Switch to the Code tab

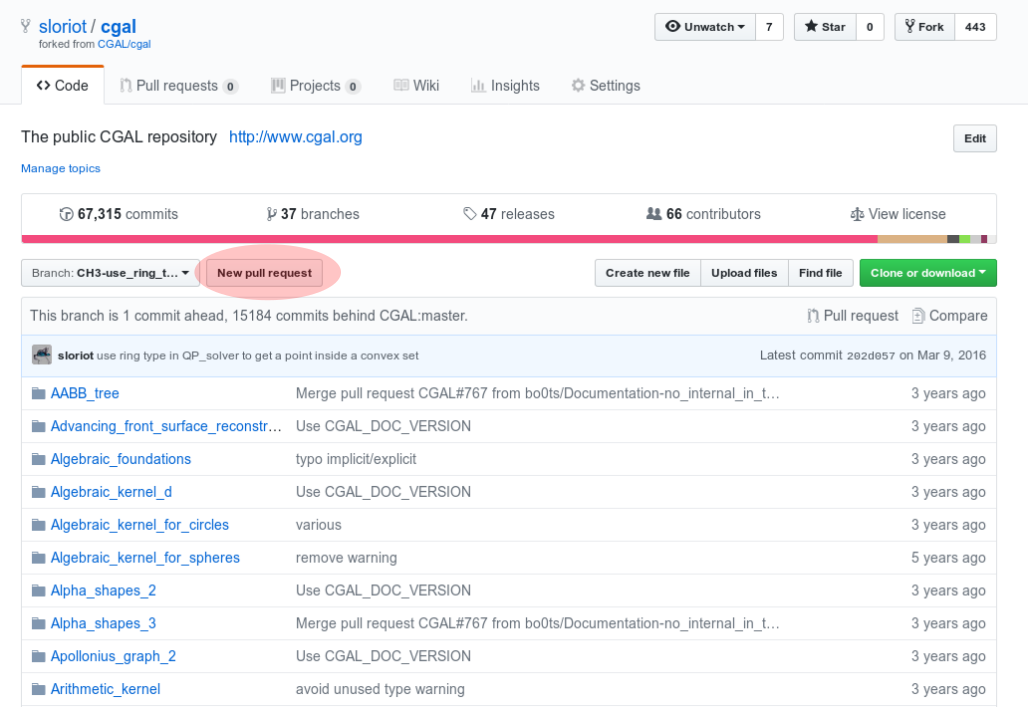(63, 86)
